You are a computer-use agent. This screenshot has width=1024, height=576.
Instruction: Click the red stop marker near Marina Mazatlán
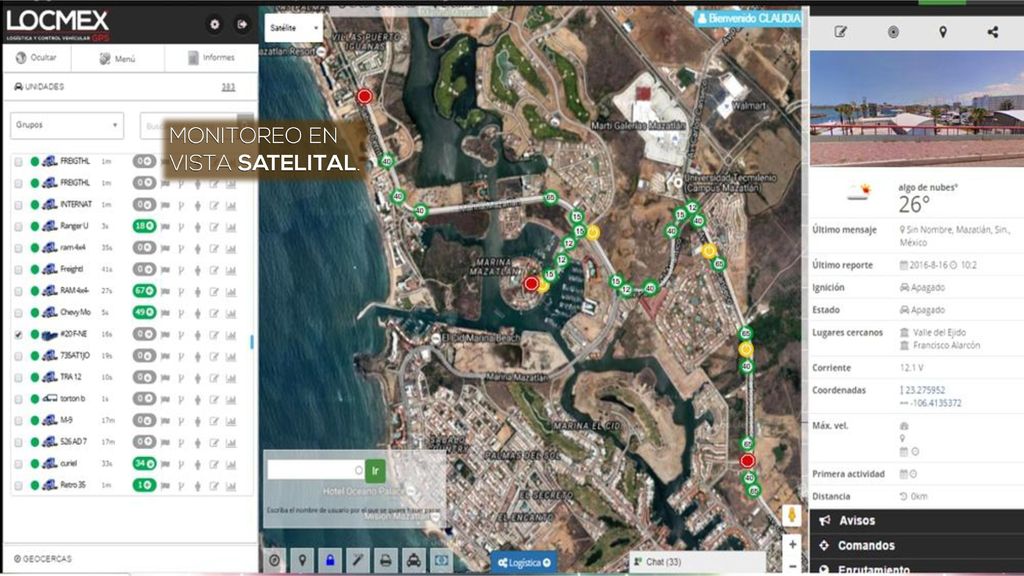point(531,283)
